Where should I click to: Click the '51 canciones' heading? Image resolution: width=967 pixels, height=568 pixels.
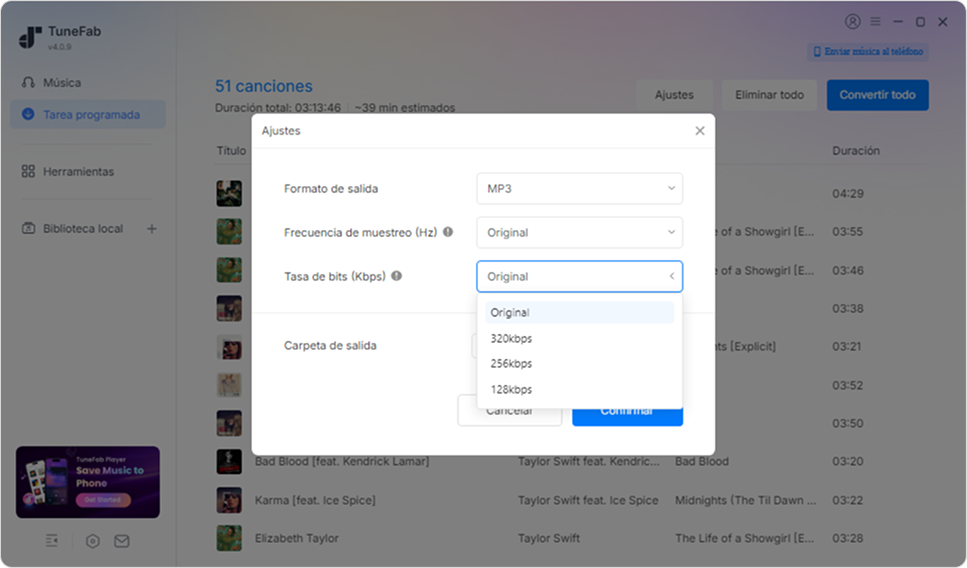[x=264, y=86]
